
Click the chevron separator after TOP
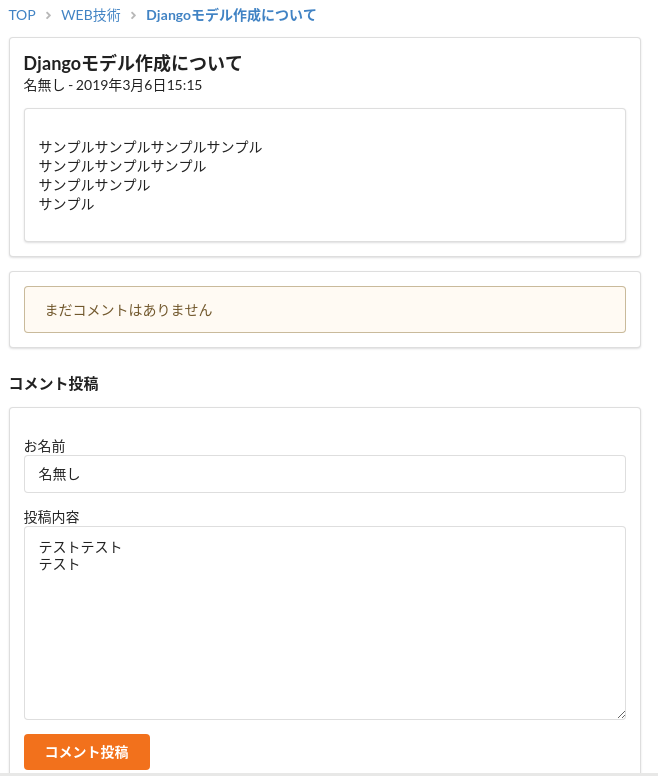48,15
